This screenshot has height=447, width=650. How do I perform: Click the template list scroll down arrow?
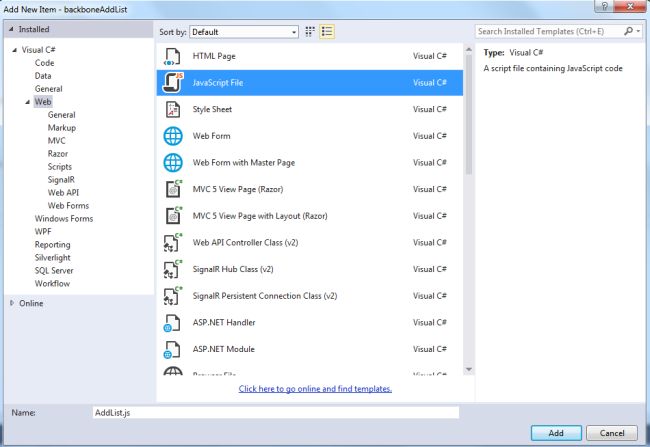point(469,369)
